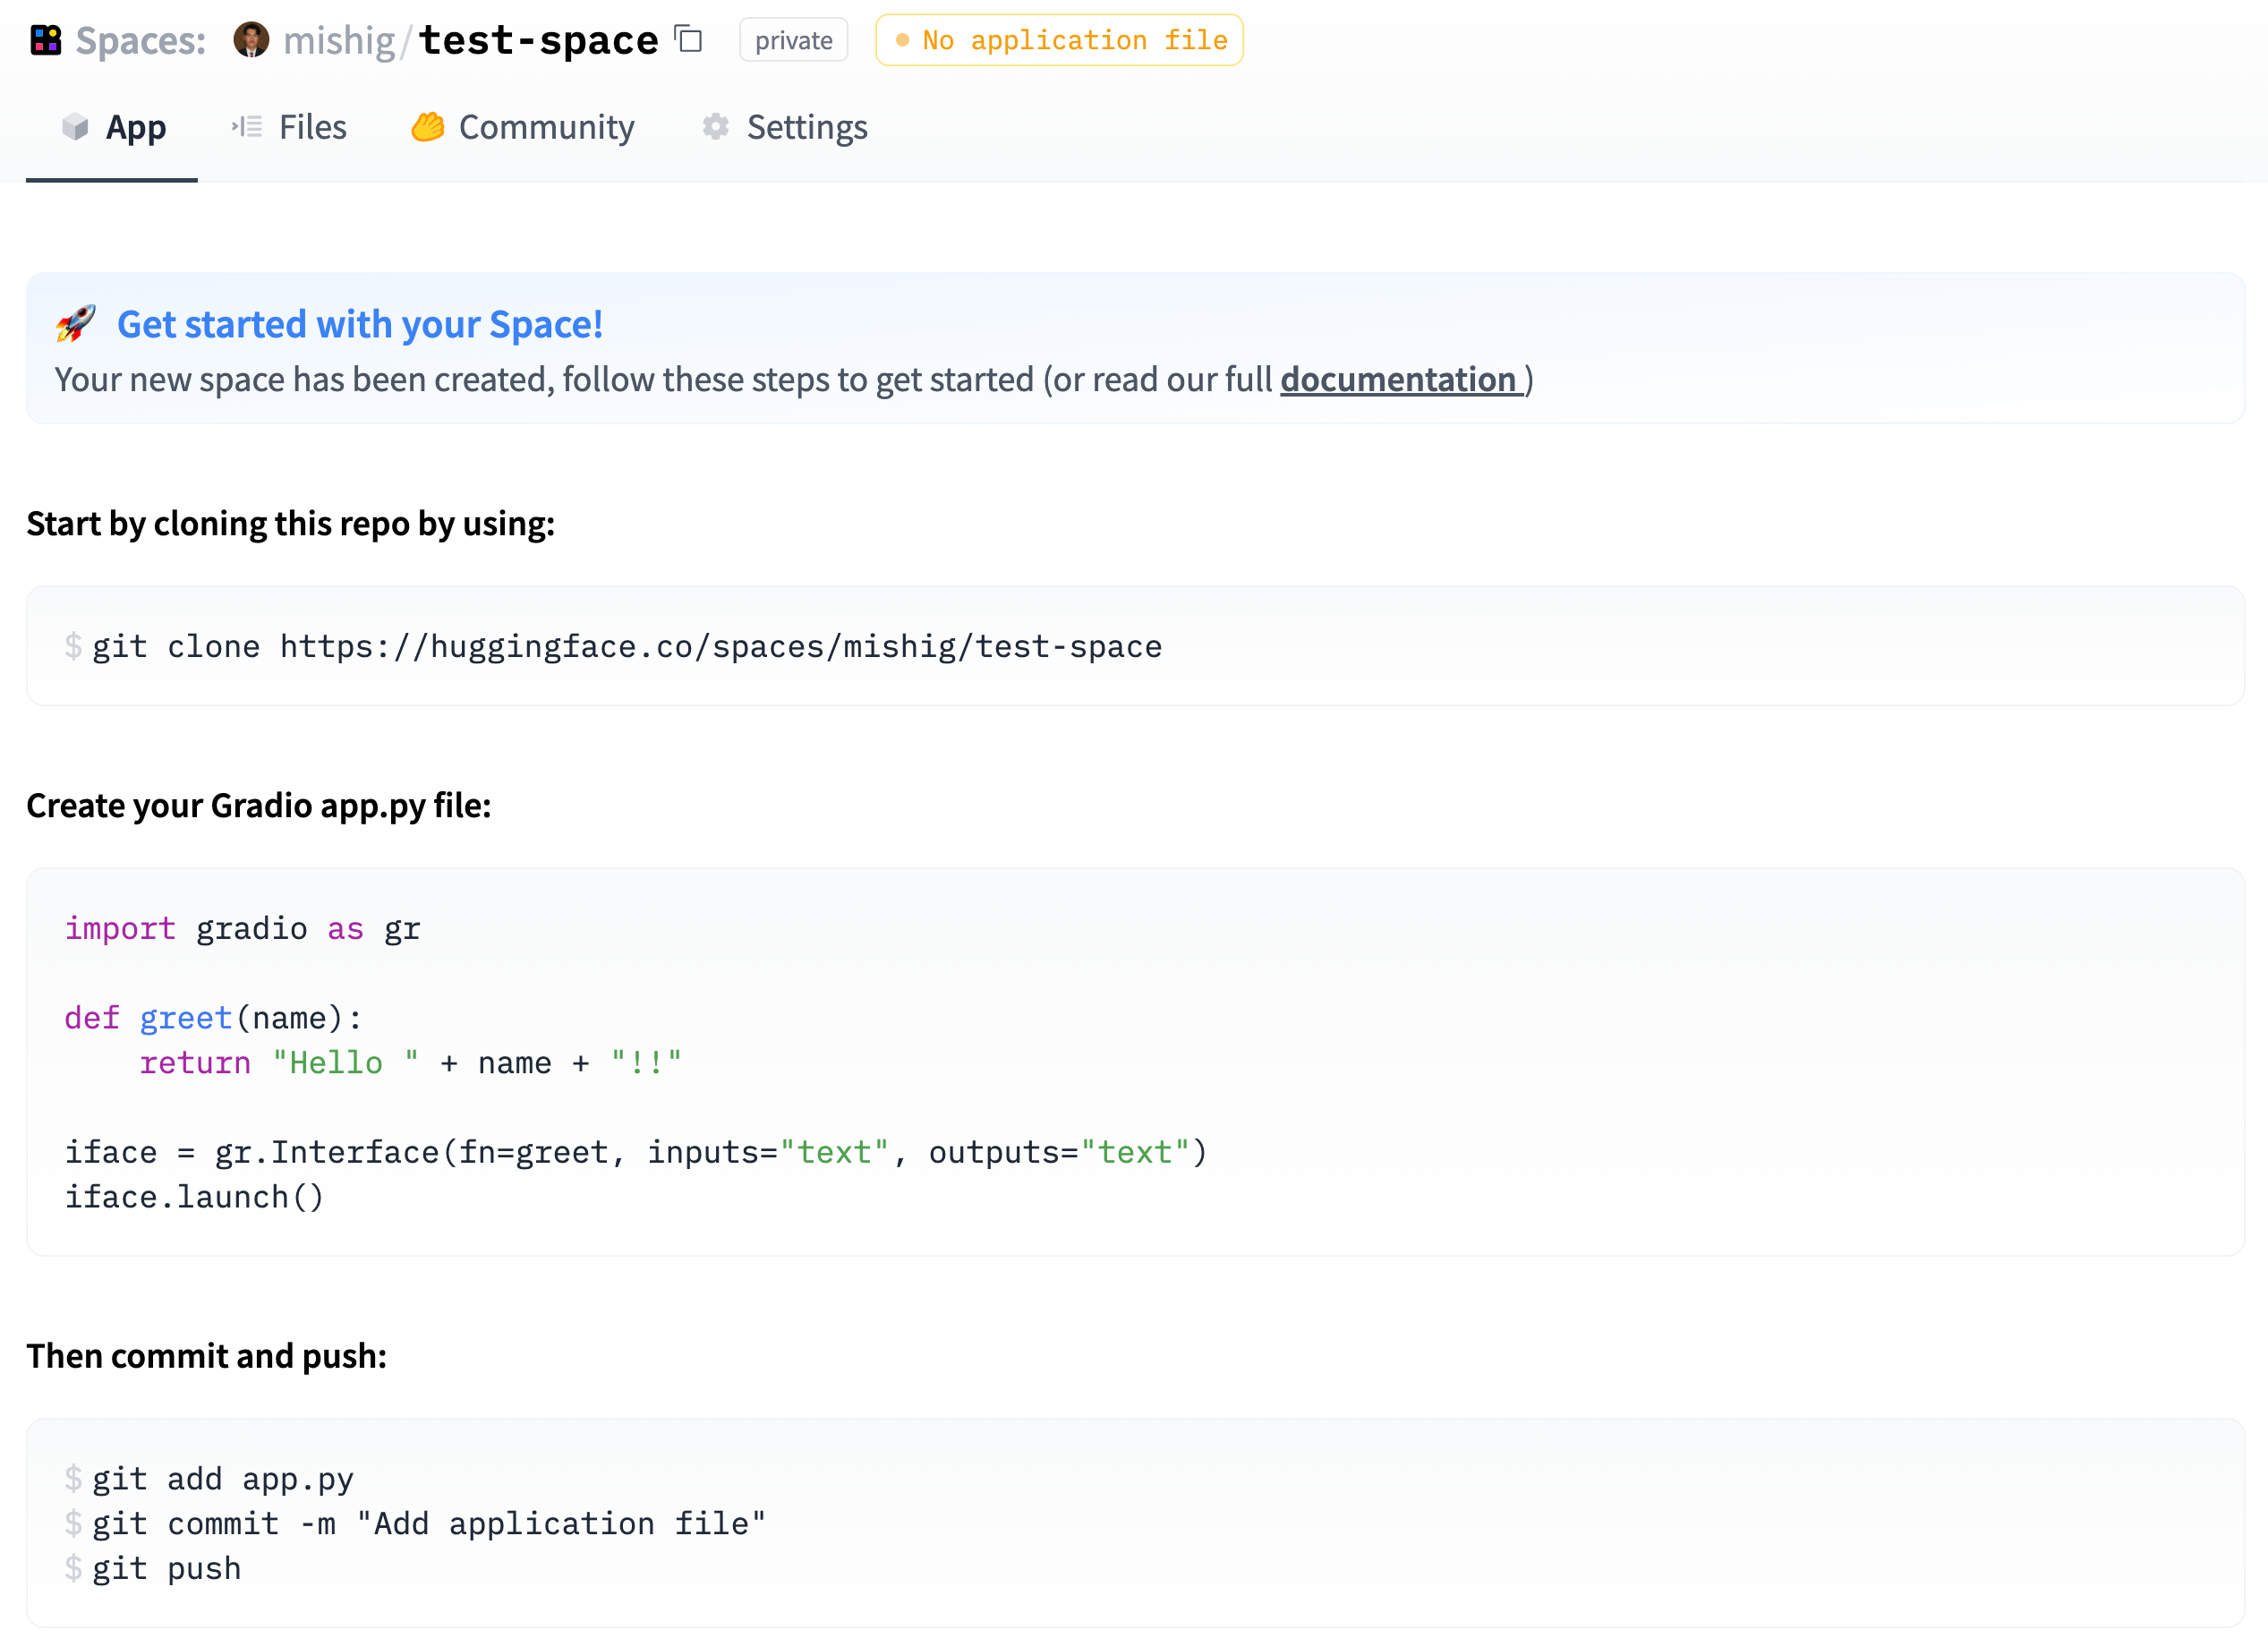Click the rocket emoji icon
The image size is (2268, 1647).
(x=76, y=324)
